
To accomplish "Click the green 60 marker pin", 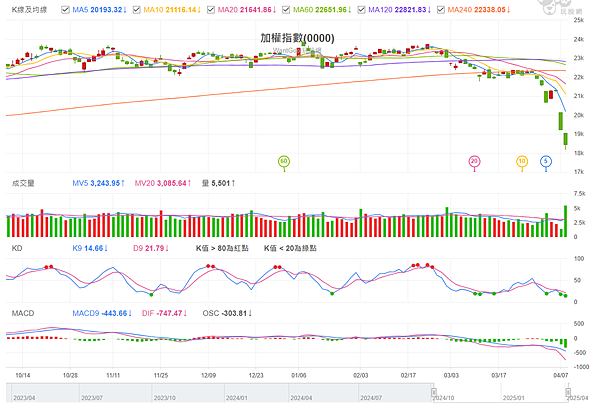I will [x=284, y=162].
